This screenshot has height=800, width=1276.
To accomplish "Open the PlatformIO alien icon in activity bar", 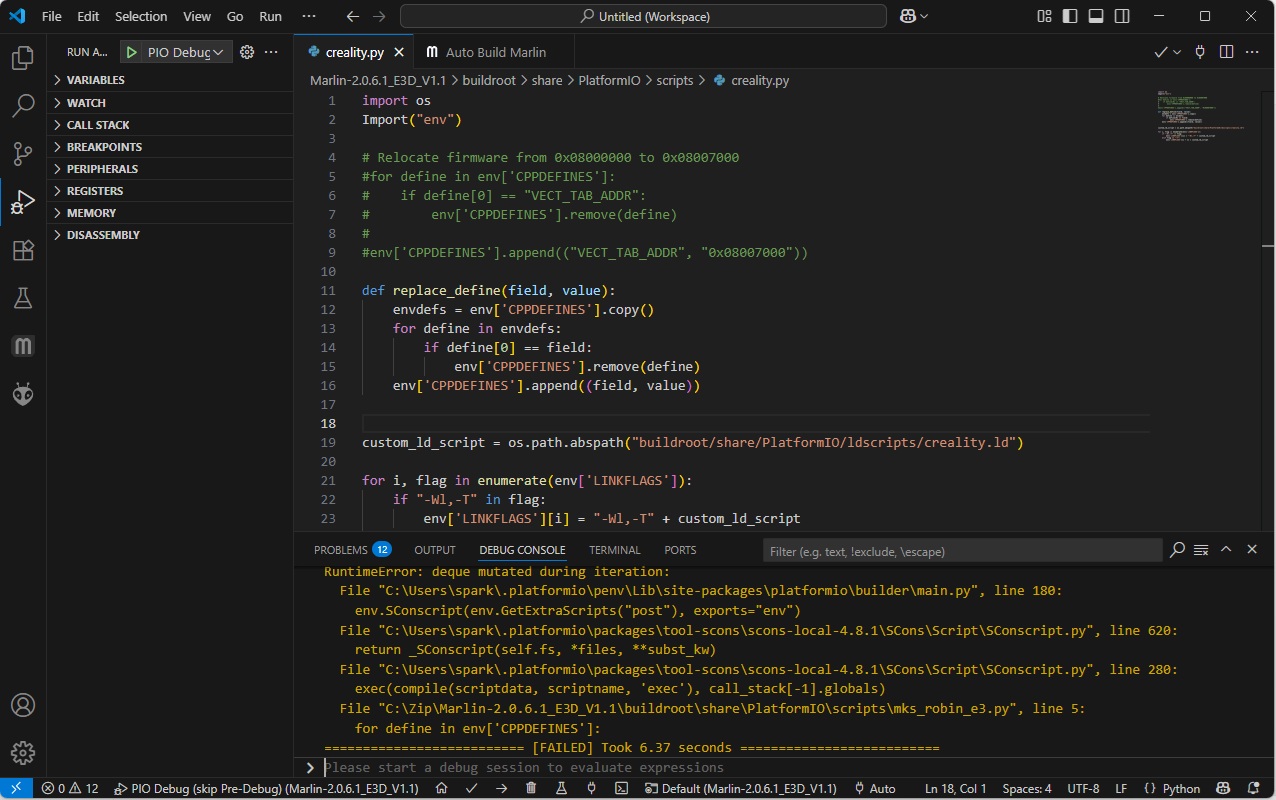I will [x=23, y=395].
